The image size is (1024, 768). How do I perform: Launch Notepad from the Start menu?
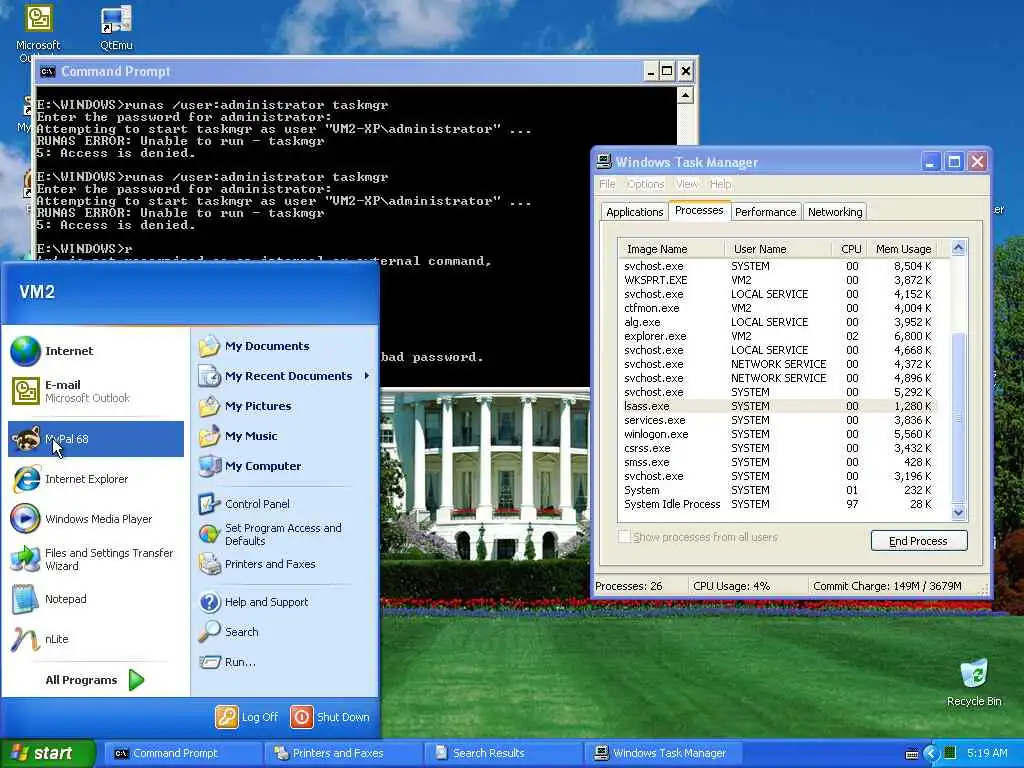(95, 599)
